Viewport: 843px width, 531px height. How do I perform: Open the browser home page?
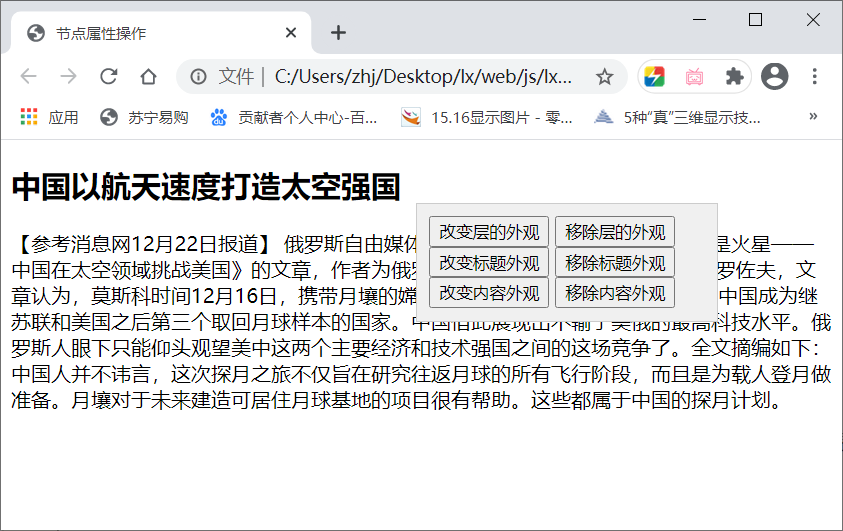pos(148,76)
